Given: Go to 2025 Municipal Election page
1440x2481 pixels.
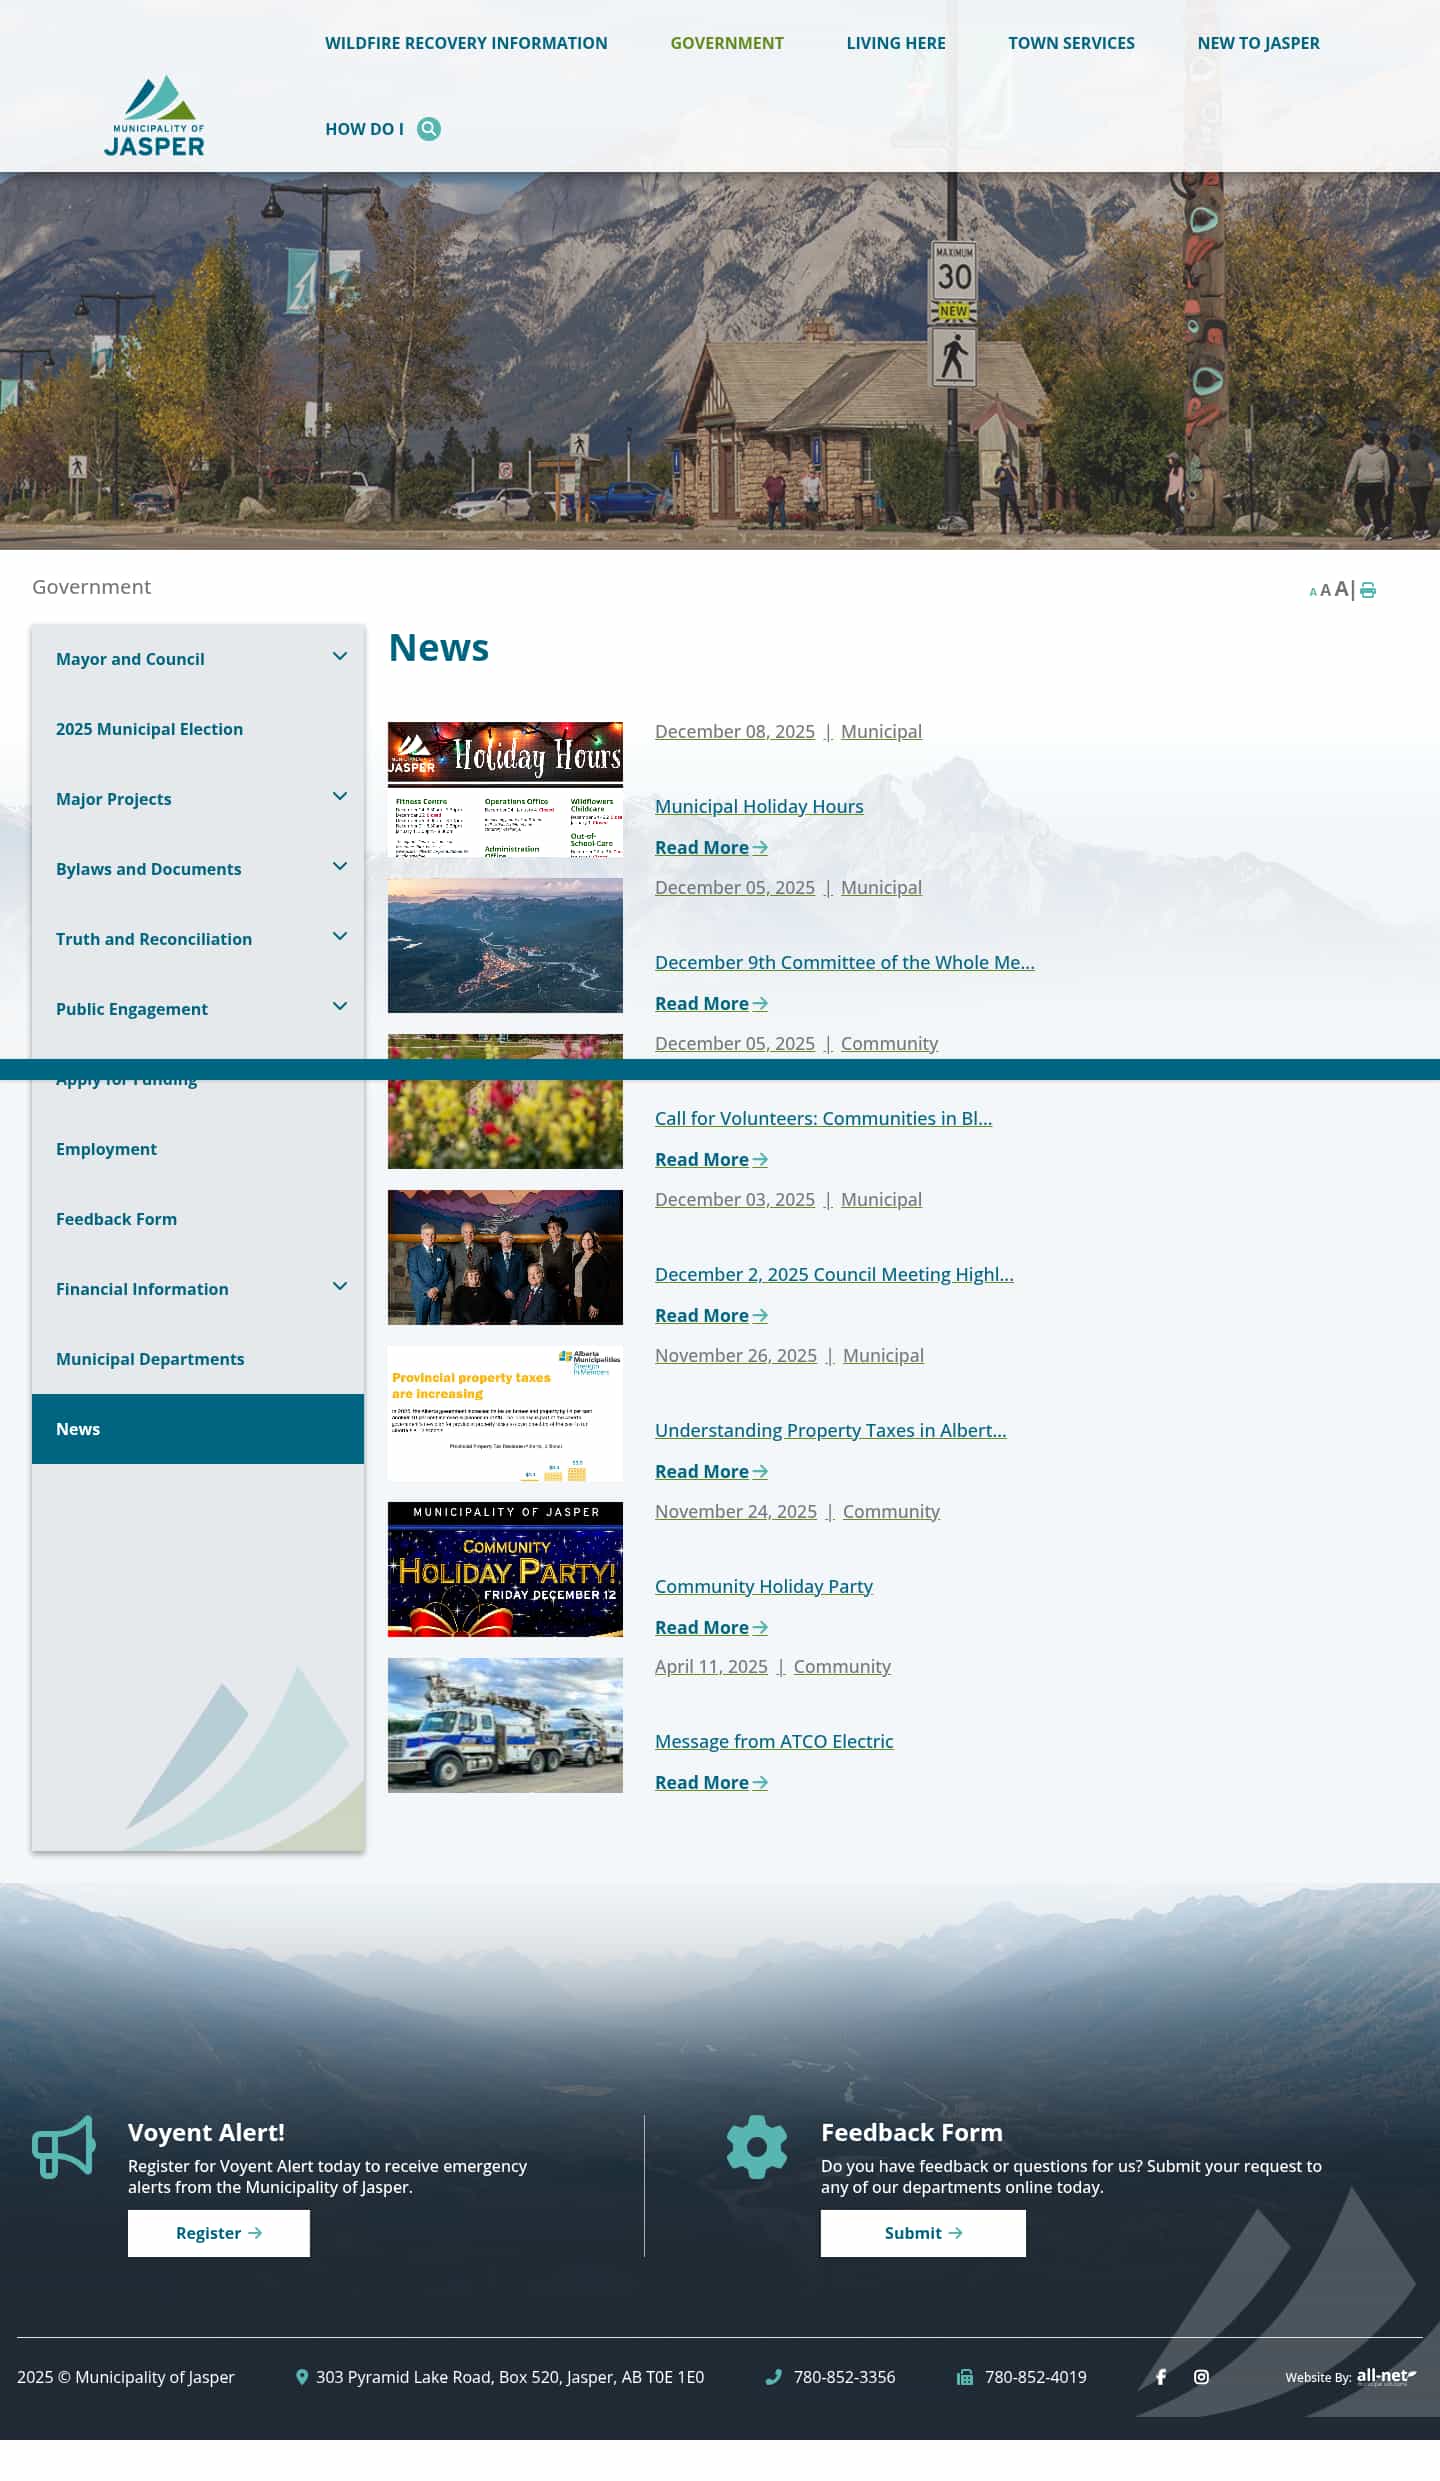Looking at the screenshot, I should pyautogui.click(x=150, y=729).
